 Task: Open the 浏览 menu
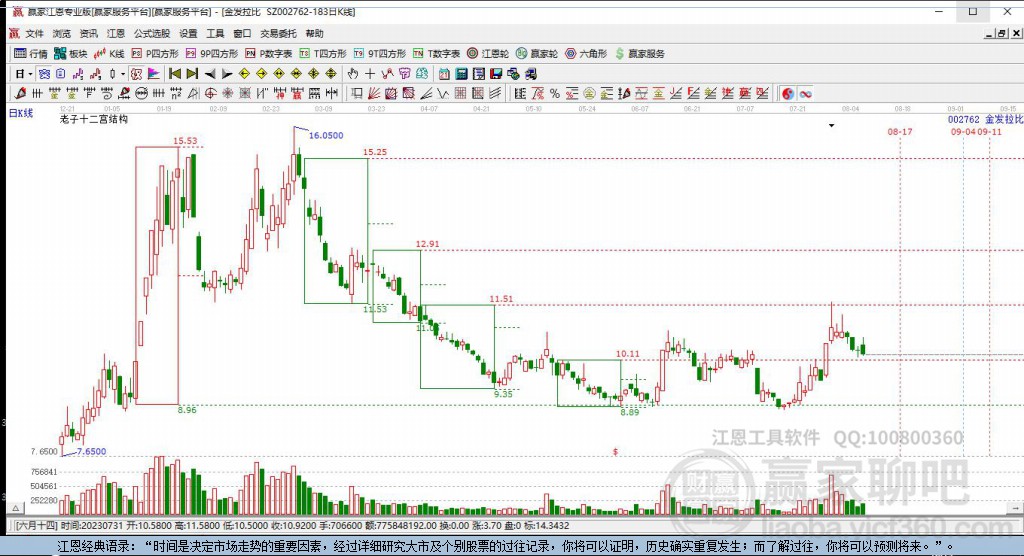61,33
